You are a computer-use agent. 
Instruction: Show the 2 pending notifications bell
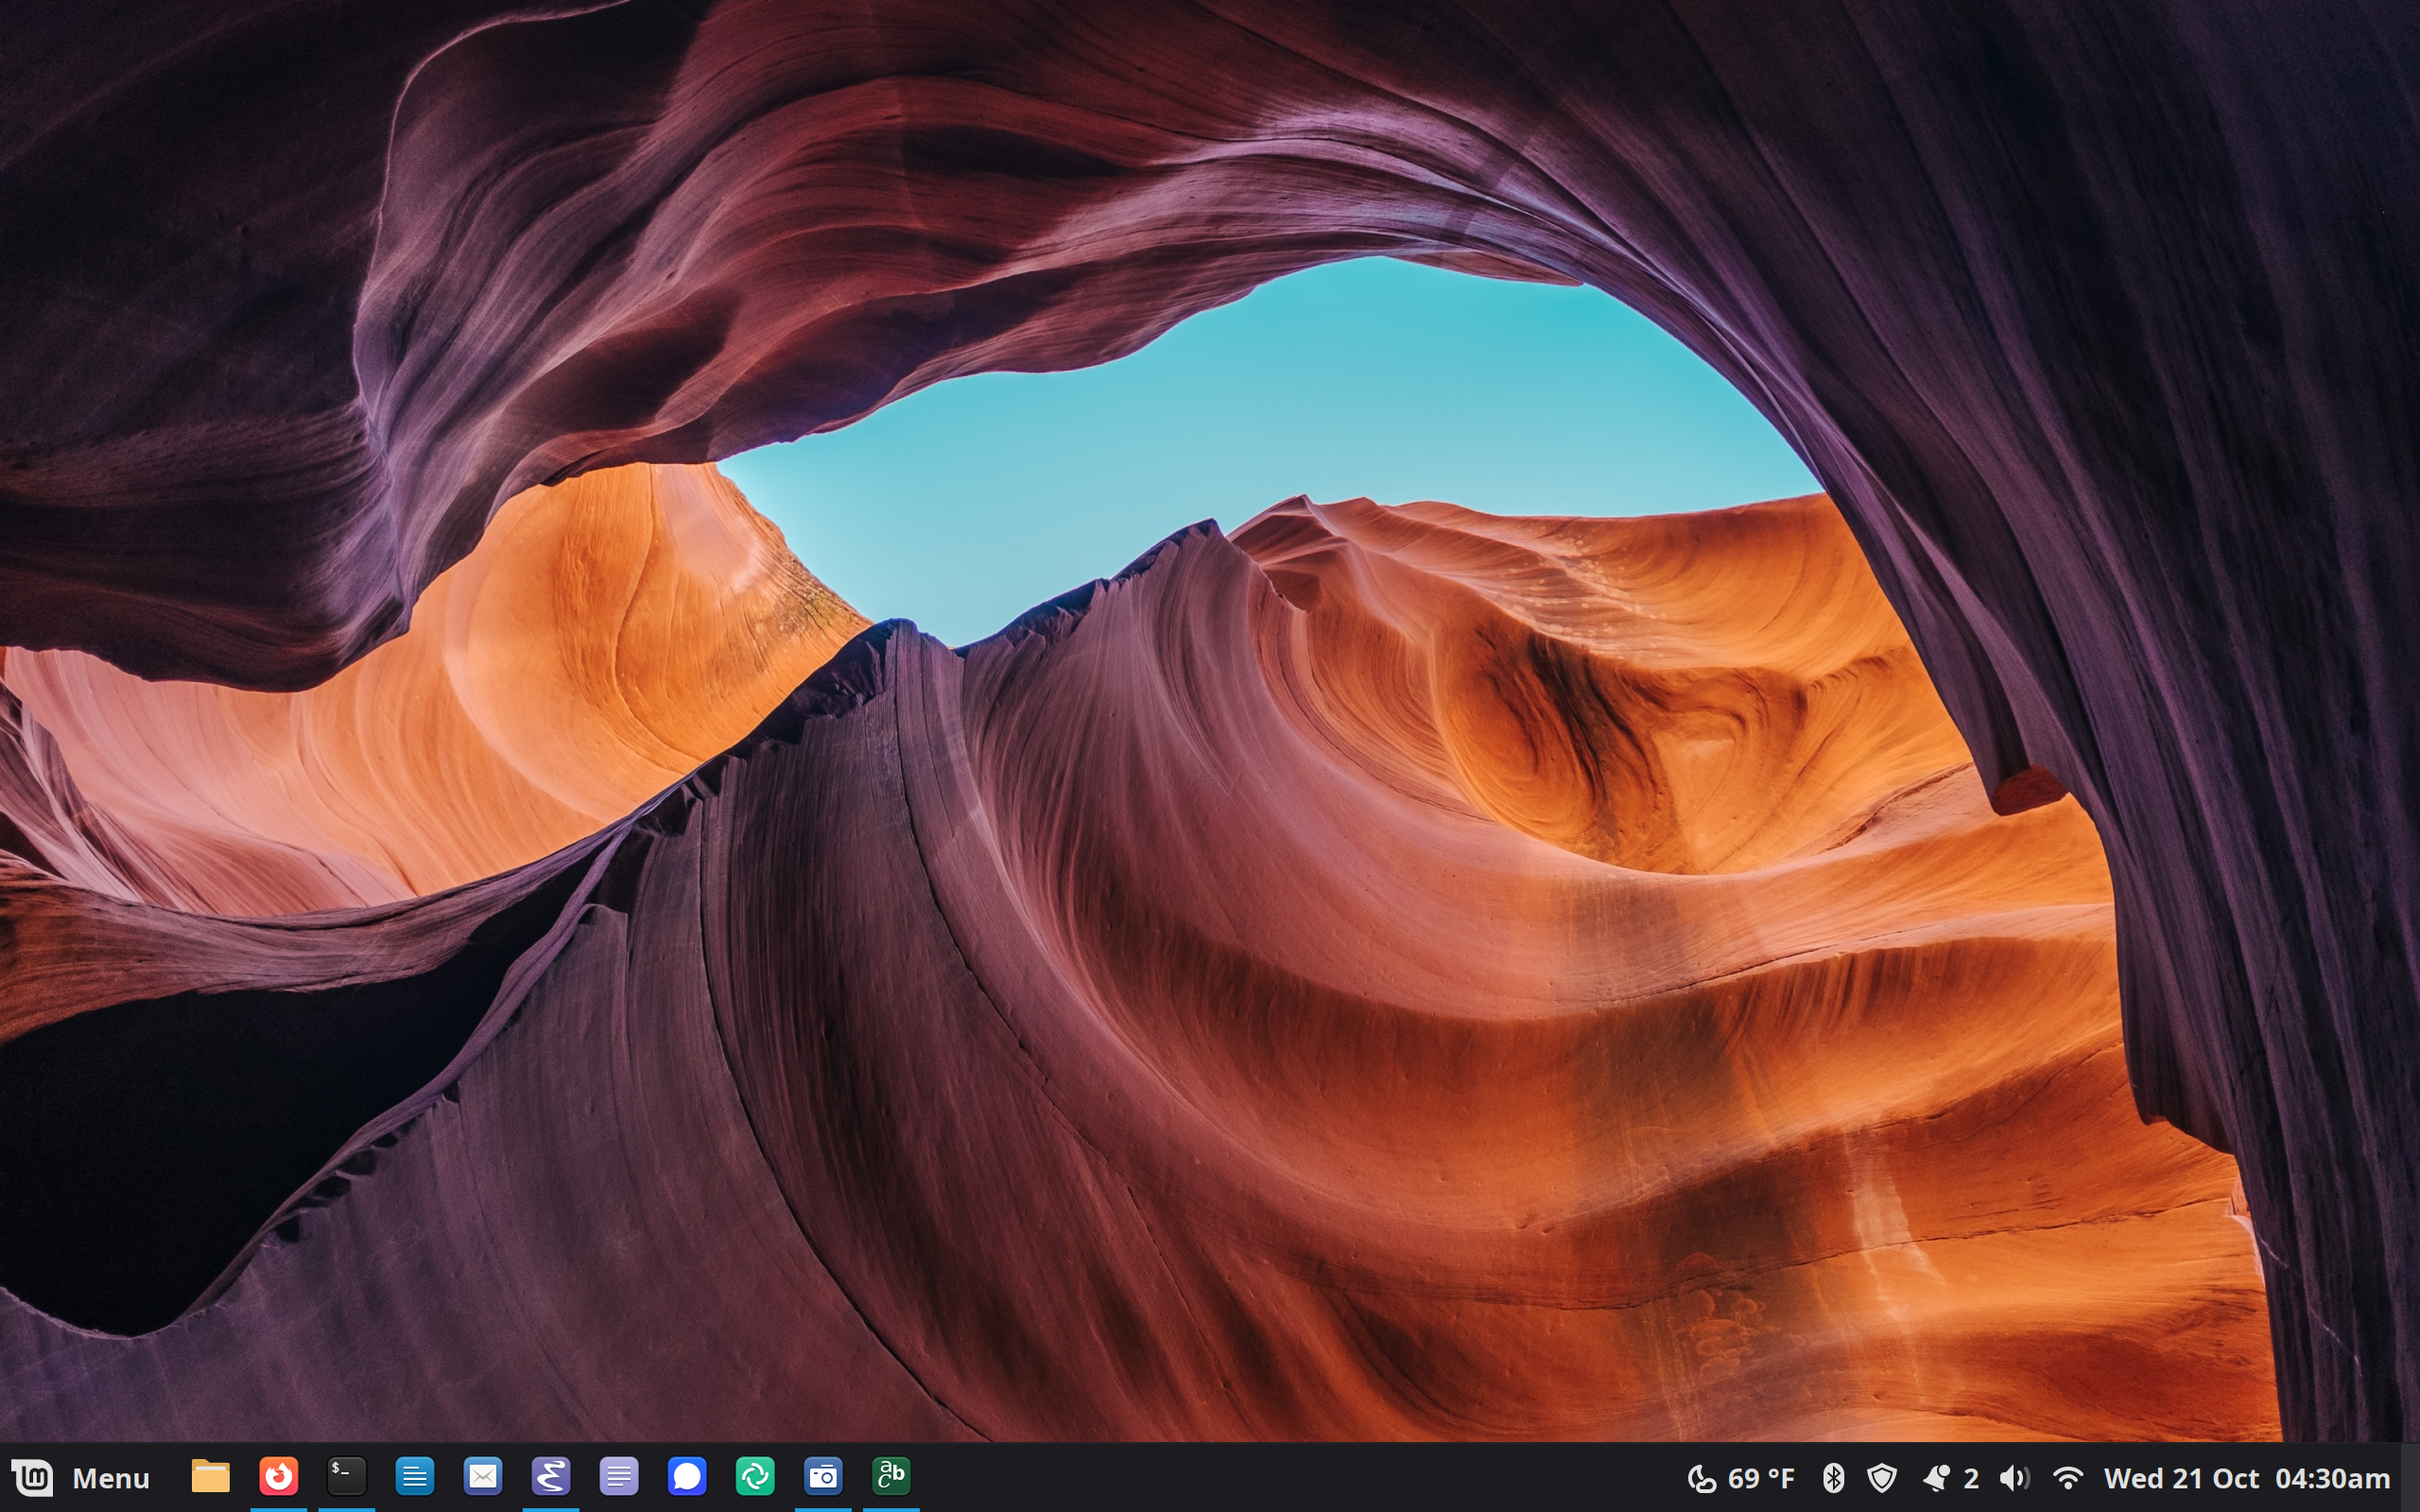(1950, 1478)
